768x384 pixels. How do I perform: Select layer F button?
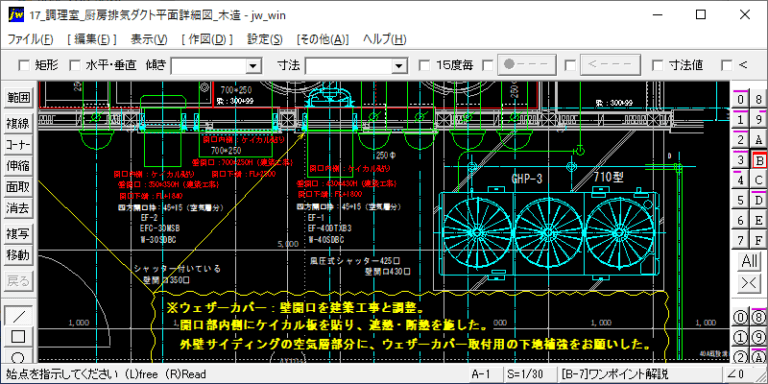(x=758, y=240)
